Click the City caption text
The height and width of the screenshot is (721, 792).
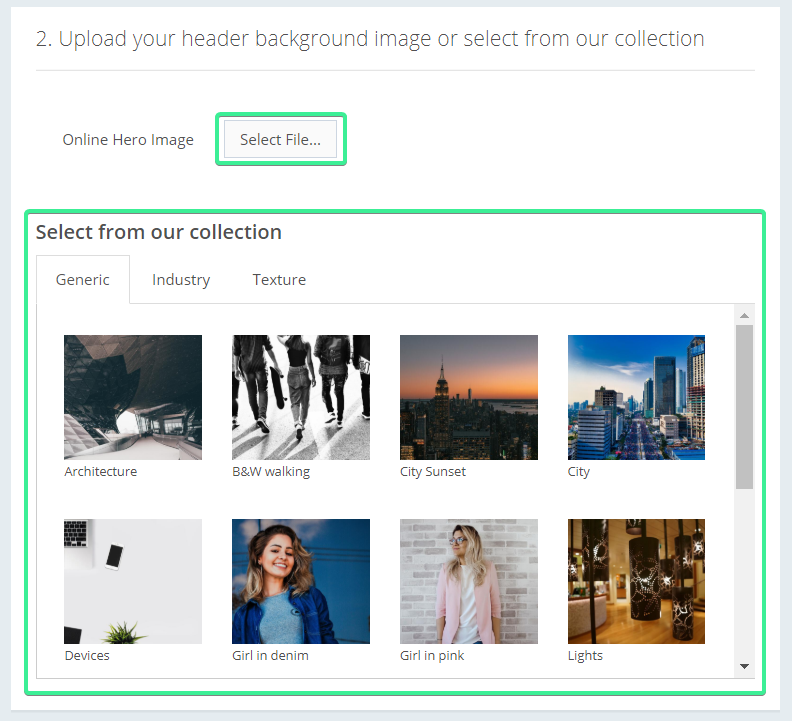point(579,472)
